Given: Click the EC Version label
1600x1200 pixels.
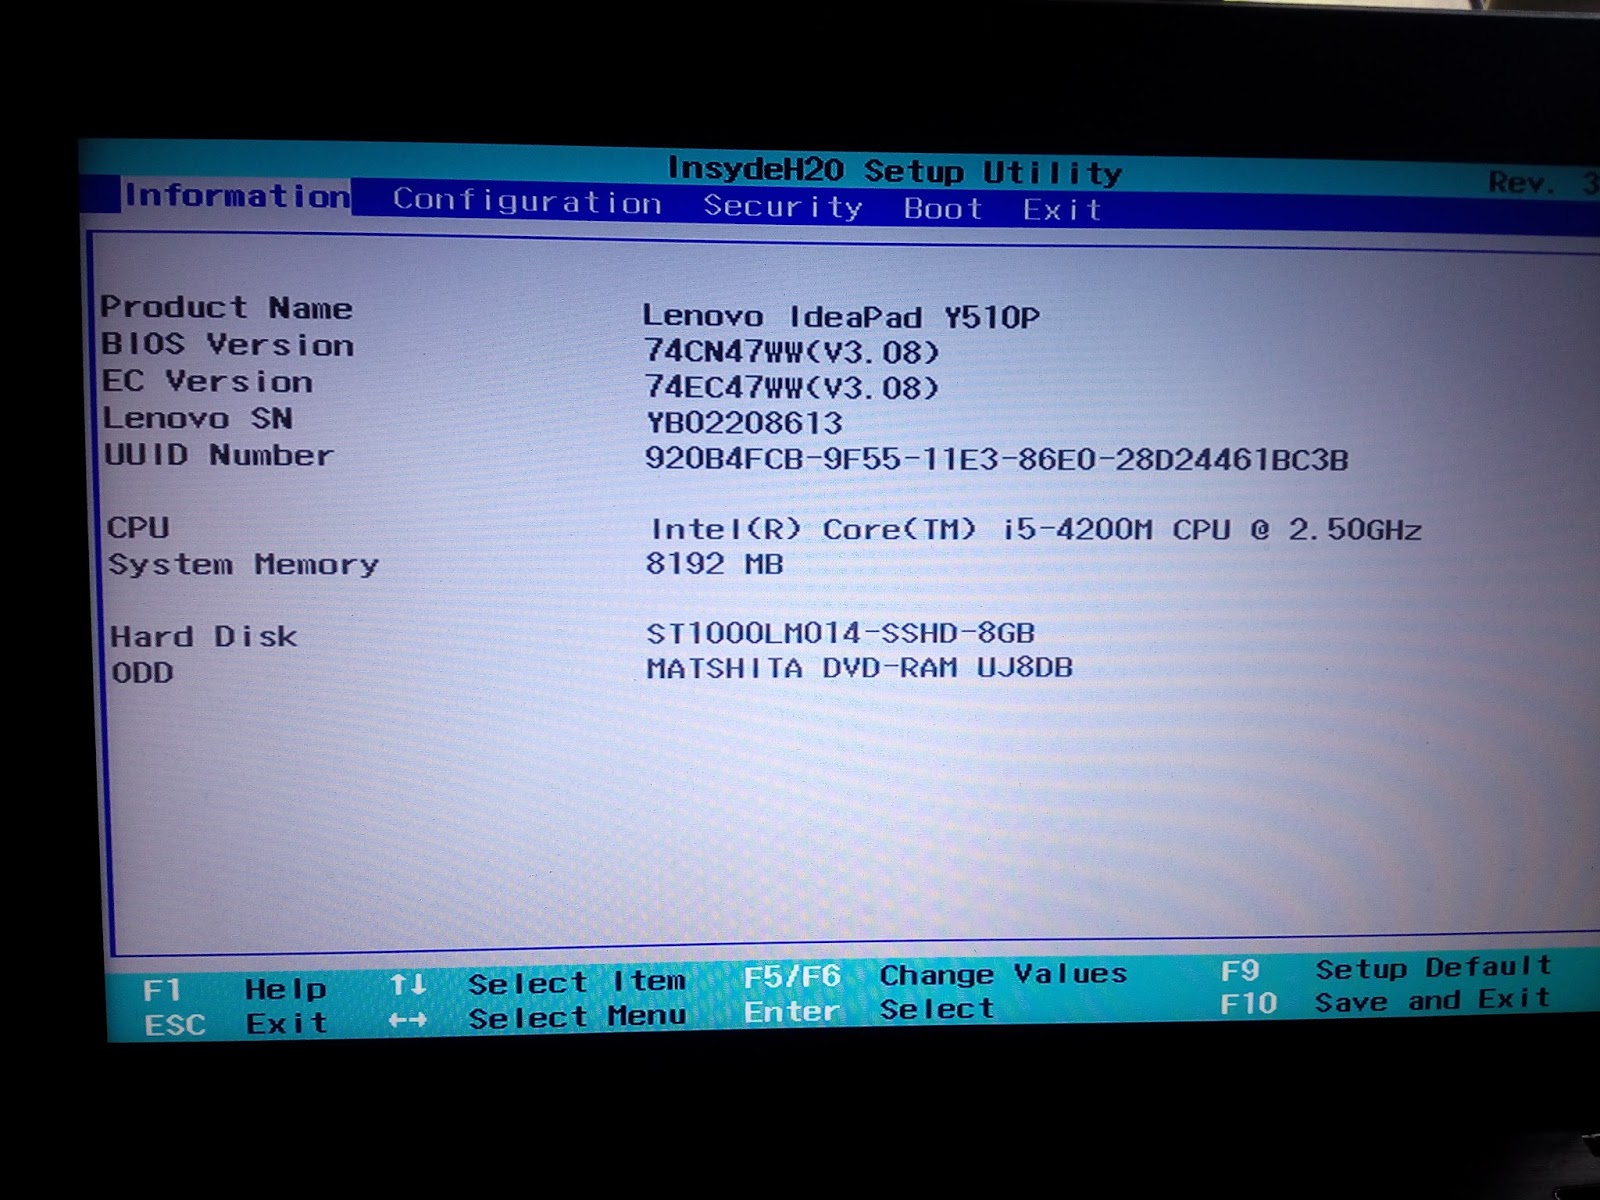Looking at the screenshot, I should pyautogui.click(x=207, y=381).
